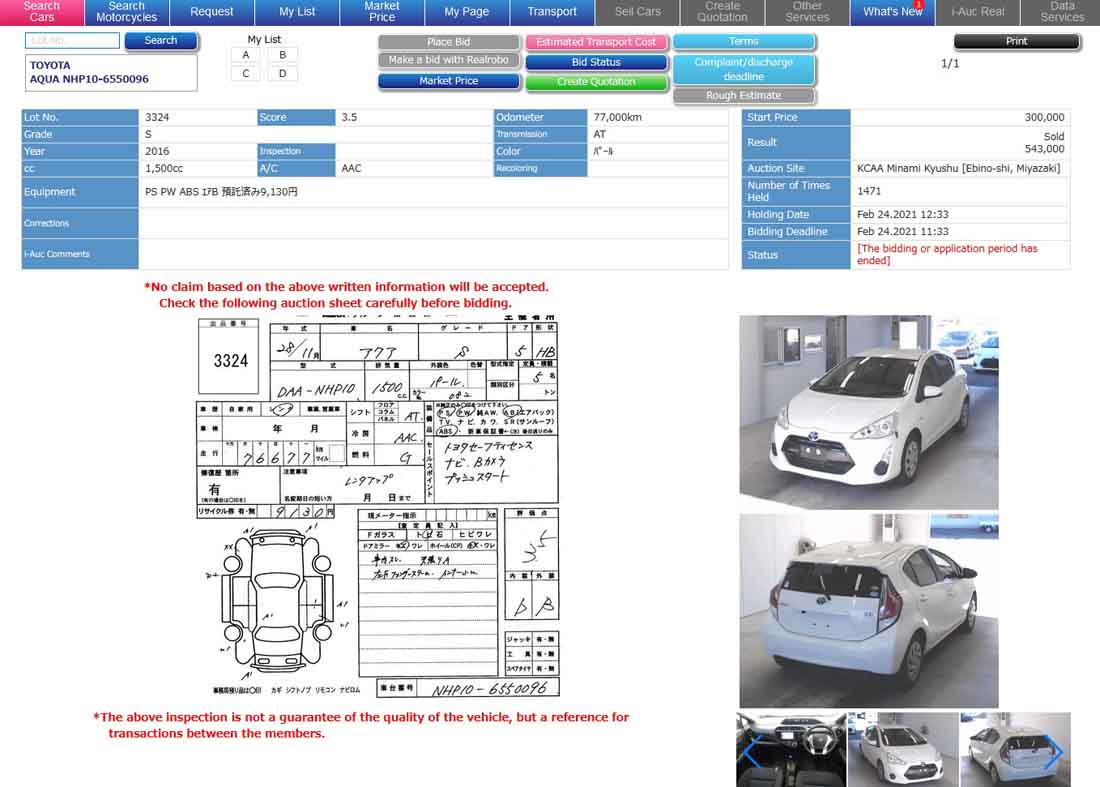Select odometer value 77,000km
Screen dimensions: 1100x787
coord(617,117)
